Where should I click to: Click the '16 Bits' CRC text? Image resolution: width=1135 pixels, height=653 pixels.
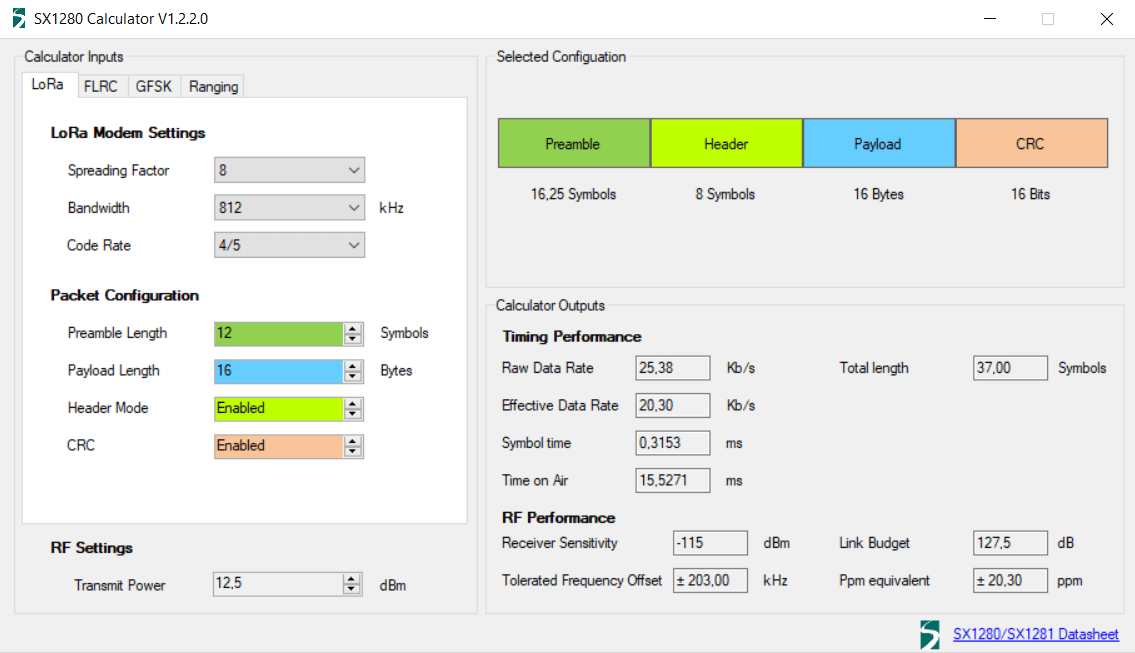[x=1030, y=194]
